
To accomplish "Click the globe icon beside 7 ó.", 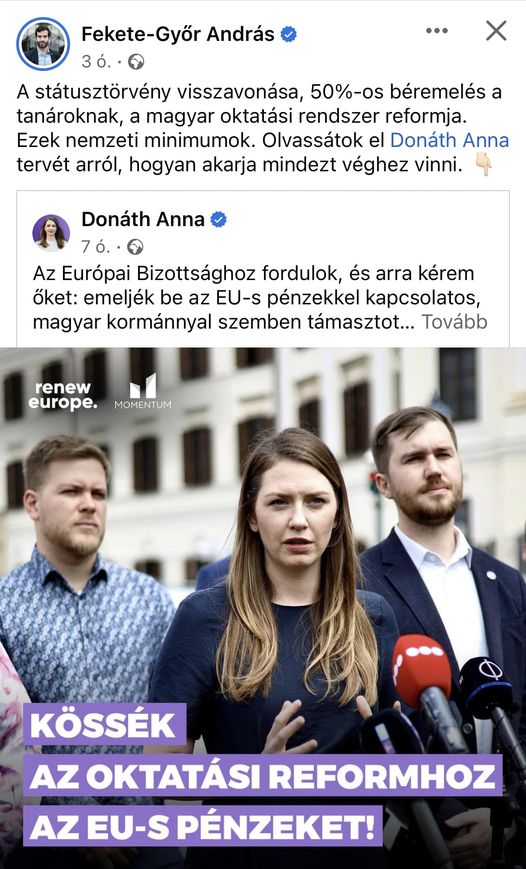I will pyautogui.click(x=135, y=247).
